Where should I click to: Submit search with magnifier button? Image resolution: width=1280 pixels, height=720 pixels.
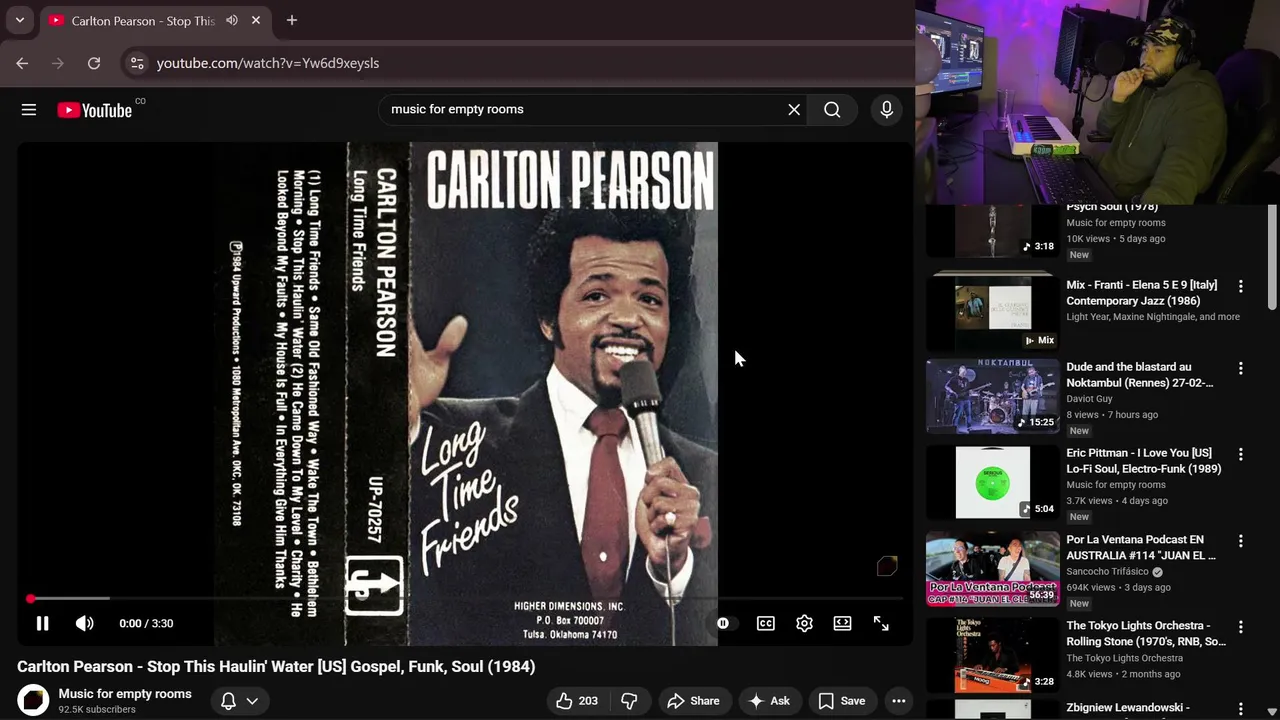pyautogui.click(x=832, y=110)
